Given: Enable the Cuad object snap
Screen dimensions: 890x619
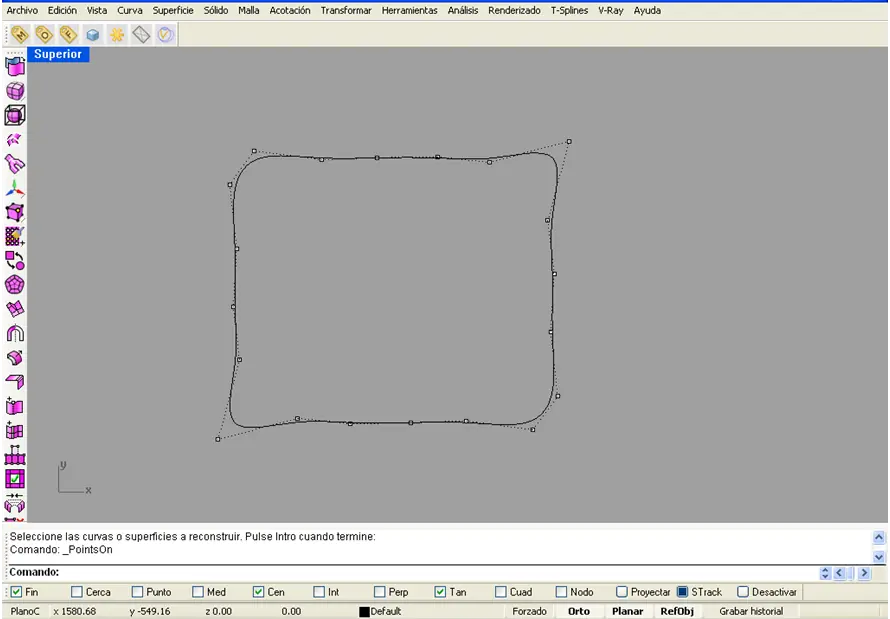Looking at the screenshot, I should 501,592.
